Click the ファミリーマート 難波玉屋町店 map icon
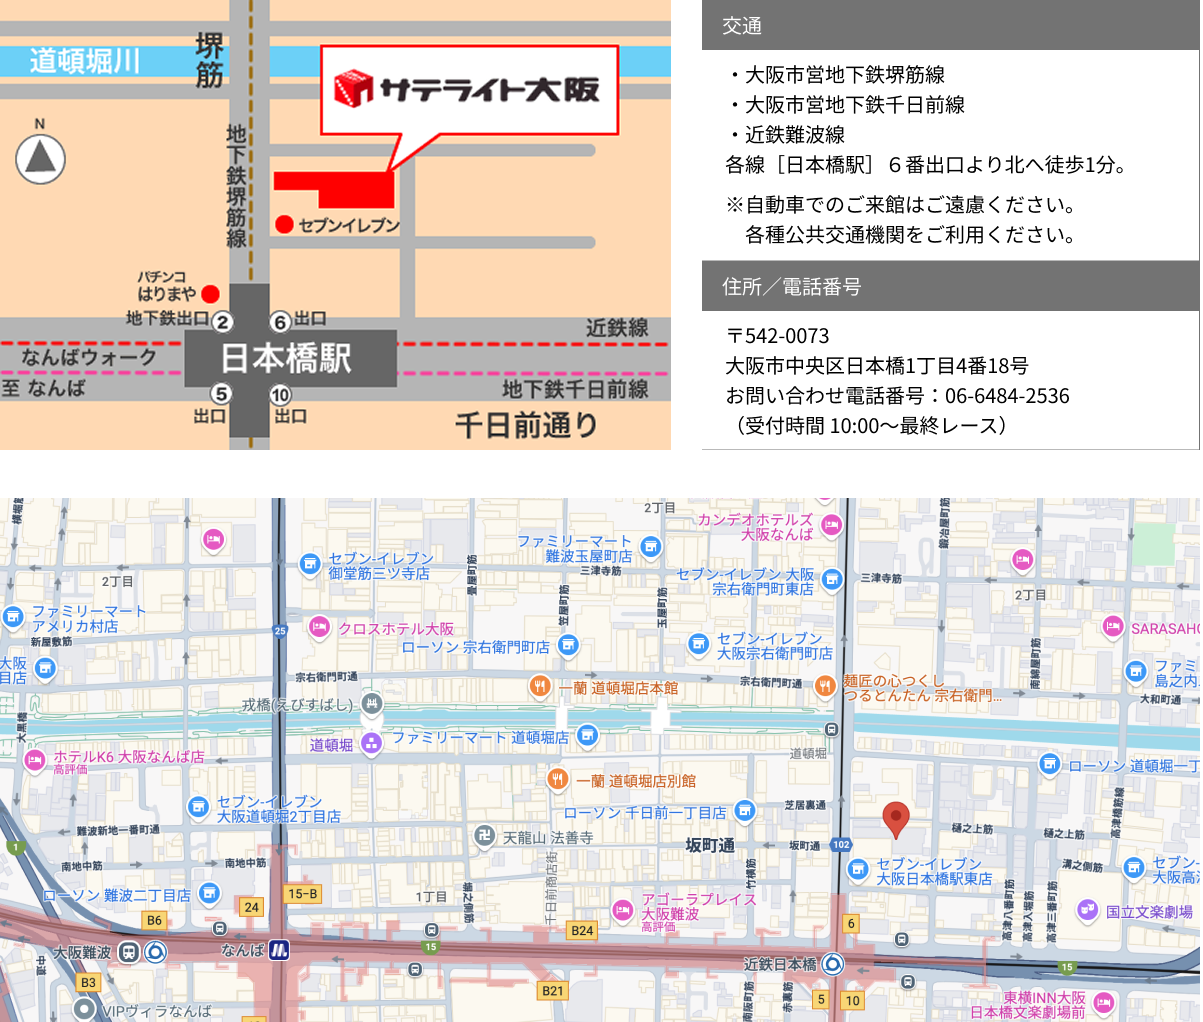 tap(651, 546)
